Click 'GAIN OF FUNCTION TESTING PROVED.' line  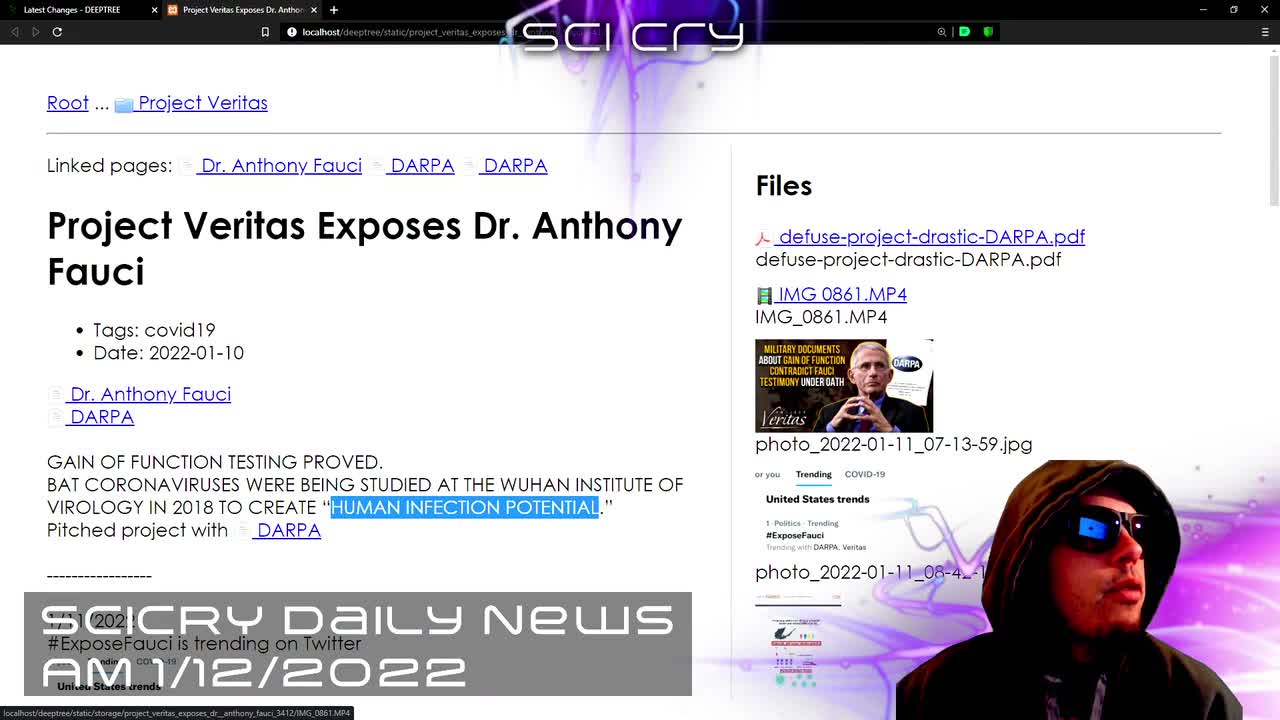(215, 462)
